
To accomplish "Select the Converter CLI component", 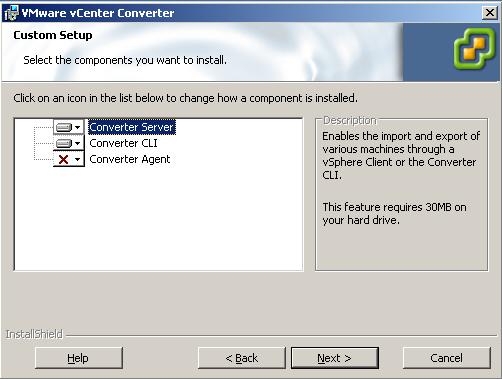I will point(123,143).
